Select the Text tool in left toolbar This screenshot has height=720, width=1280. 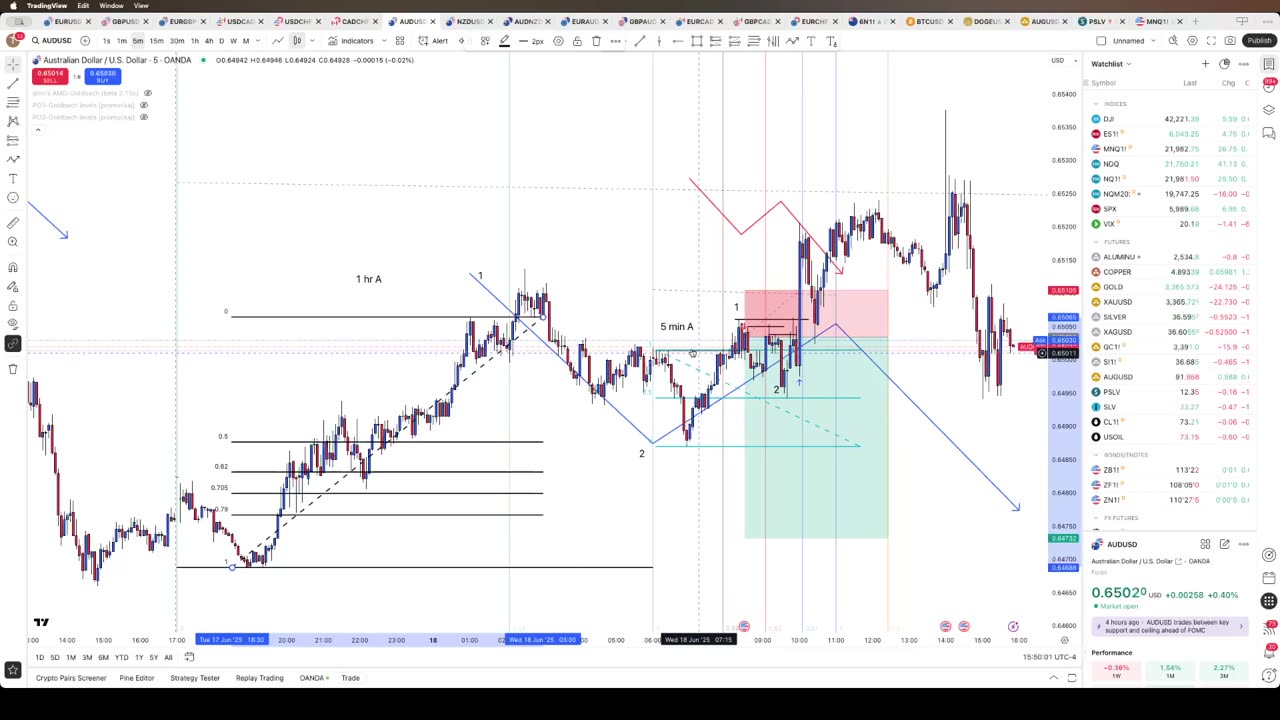click(13, 178)
